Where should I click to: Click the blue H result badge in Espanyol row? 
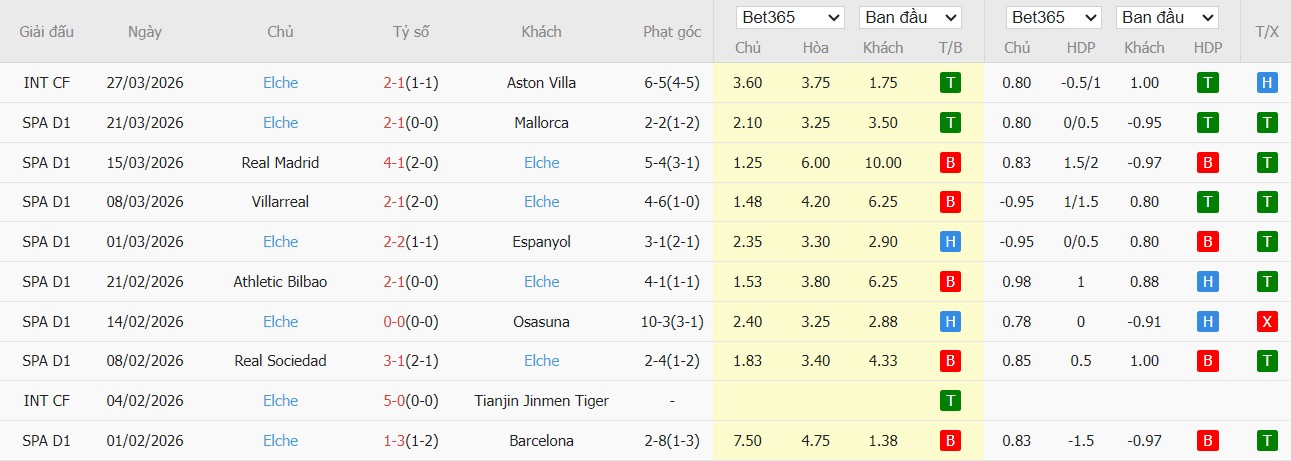[x=950, y=242]
